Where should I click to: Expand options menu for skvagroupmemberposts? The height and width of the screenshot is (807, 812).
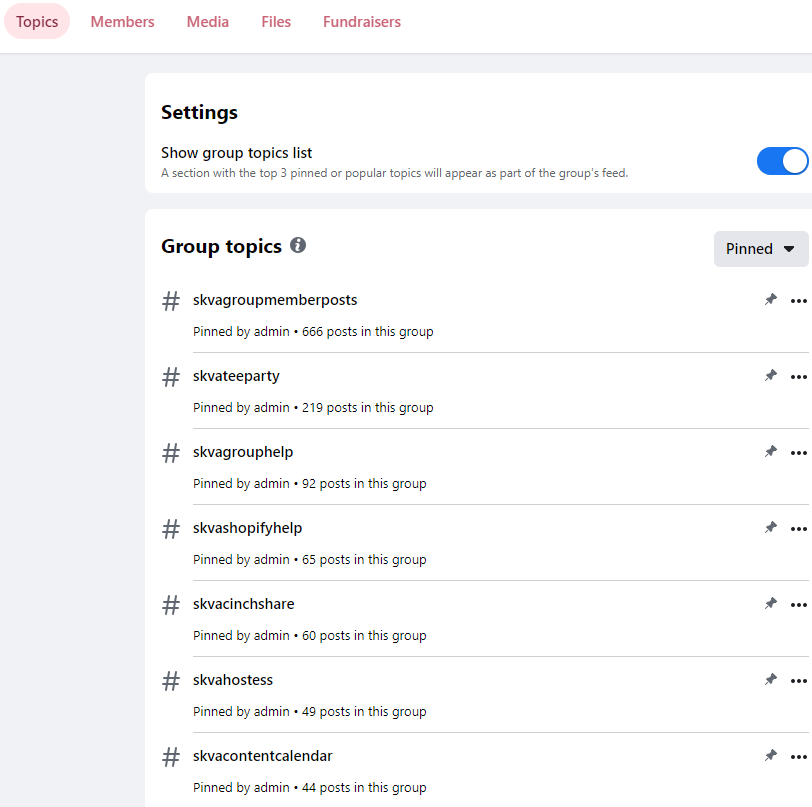click(799, 300)
